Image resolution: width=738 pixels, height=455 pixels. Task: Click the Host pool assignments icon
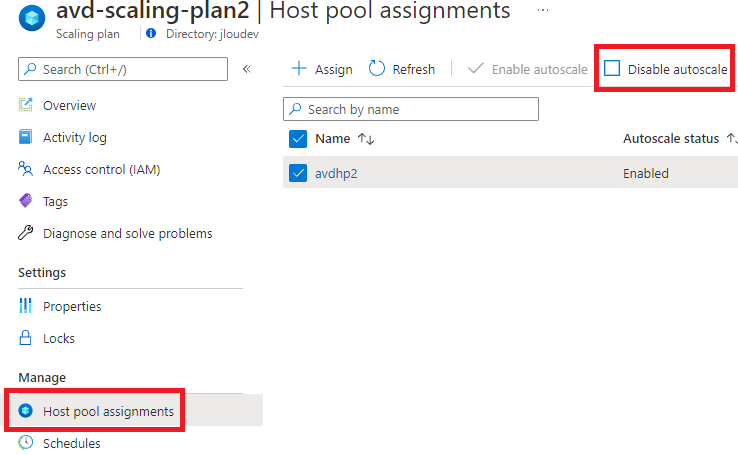pyautogui.click(x=25, y=411)
